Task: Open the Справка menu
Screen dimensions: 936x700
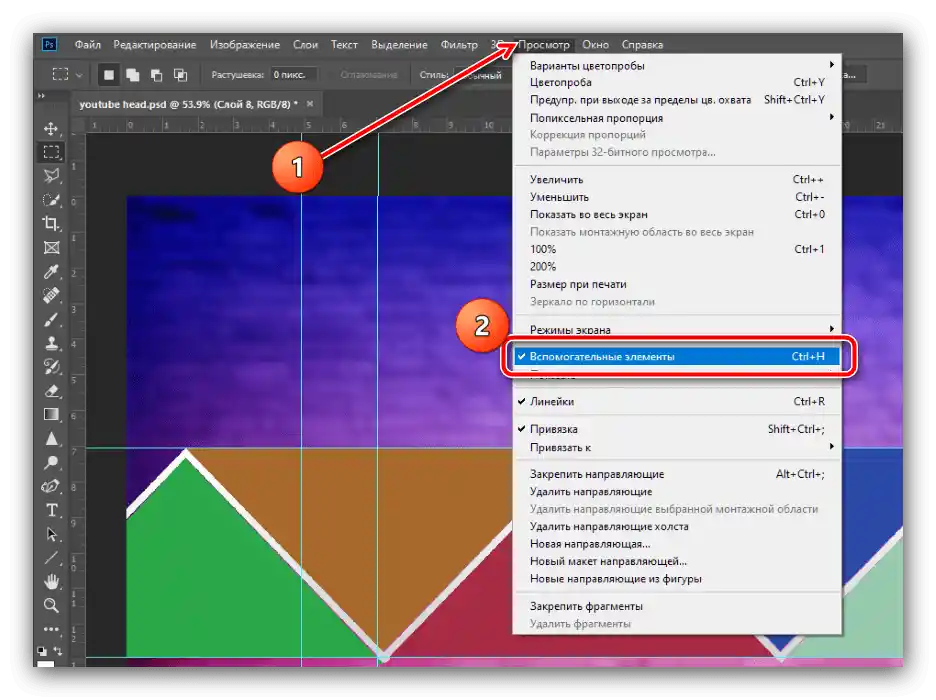Action: (x=642, y=45)
